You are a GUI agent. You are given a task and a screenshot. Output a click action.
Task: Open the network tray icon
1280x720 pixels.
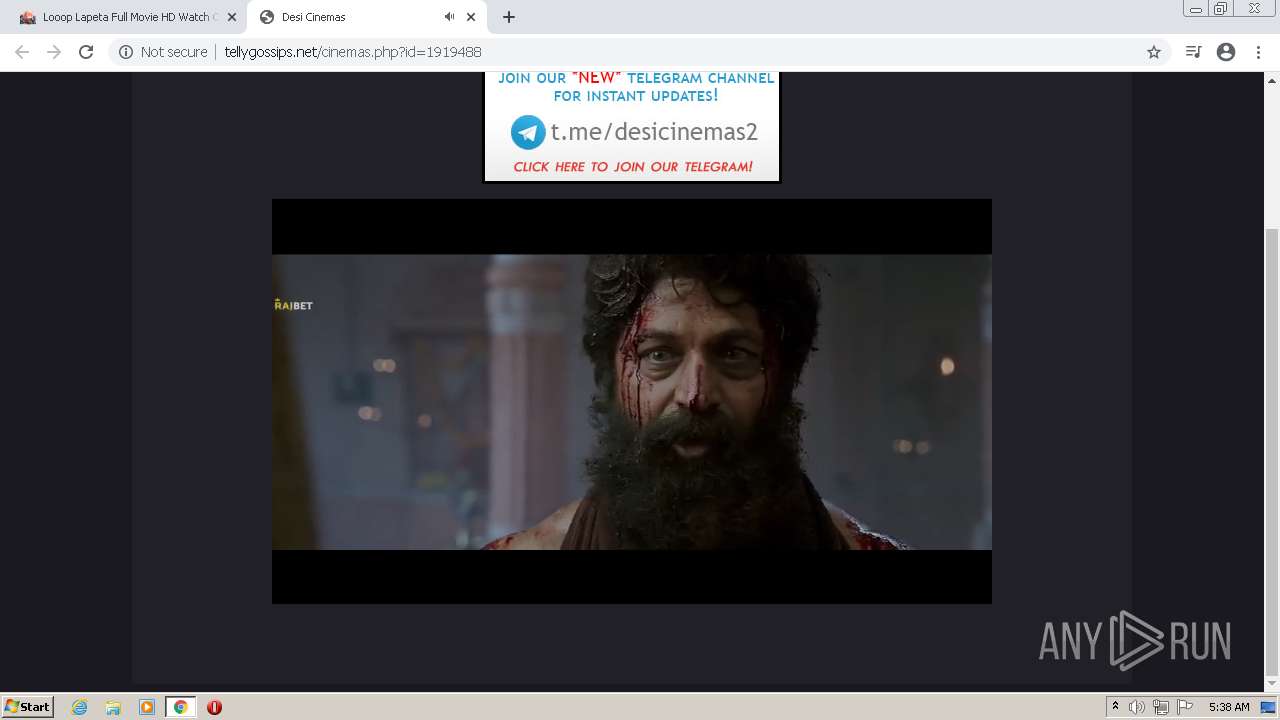point(1161,707)
